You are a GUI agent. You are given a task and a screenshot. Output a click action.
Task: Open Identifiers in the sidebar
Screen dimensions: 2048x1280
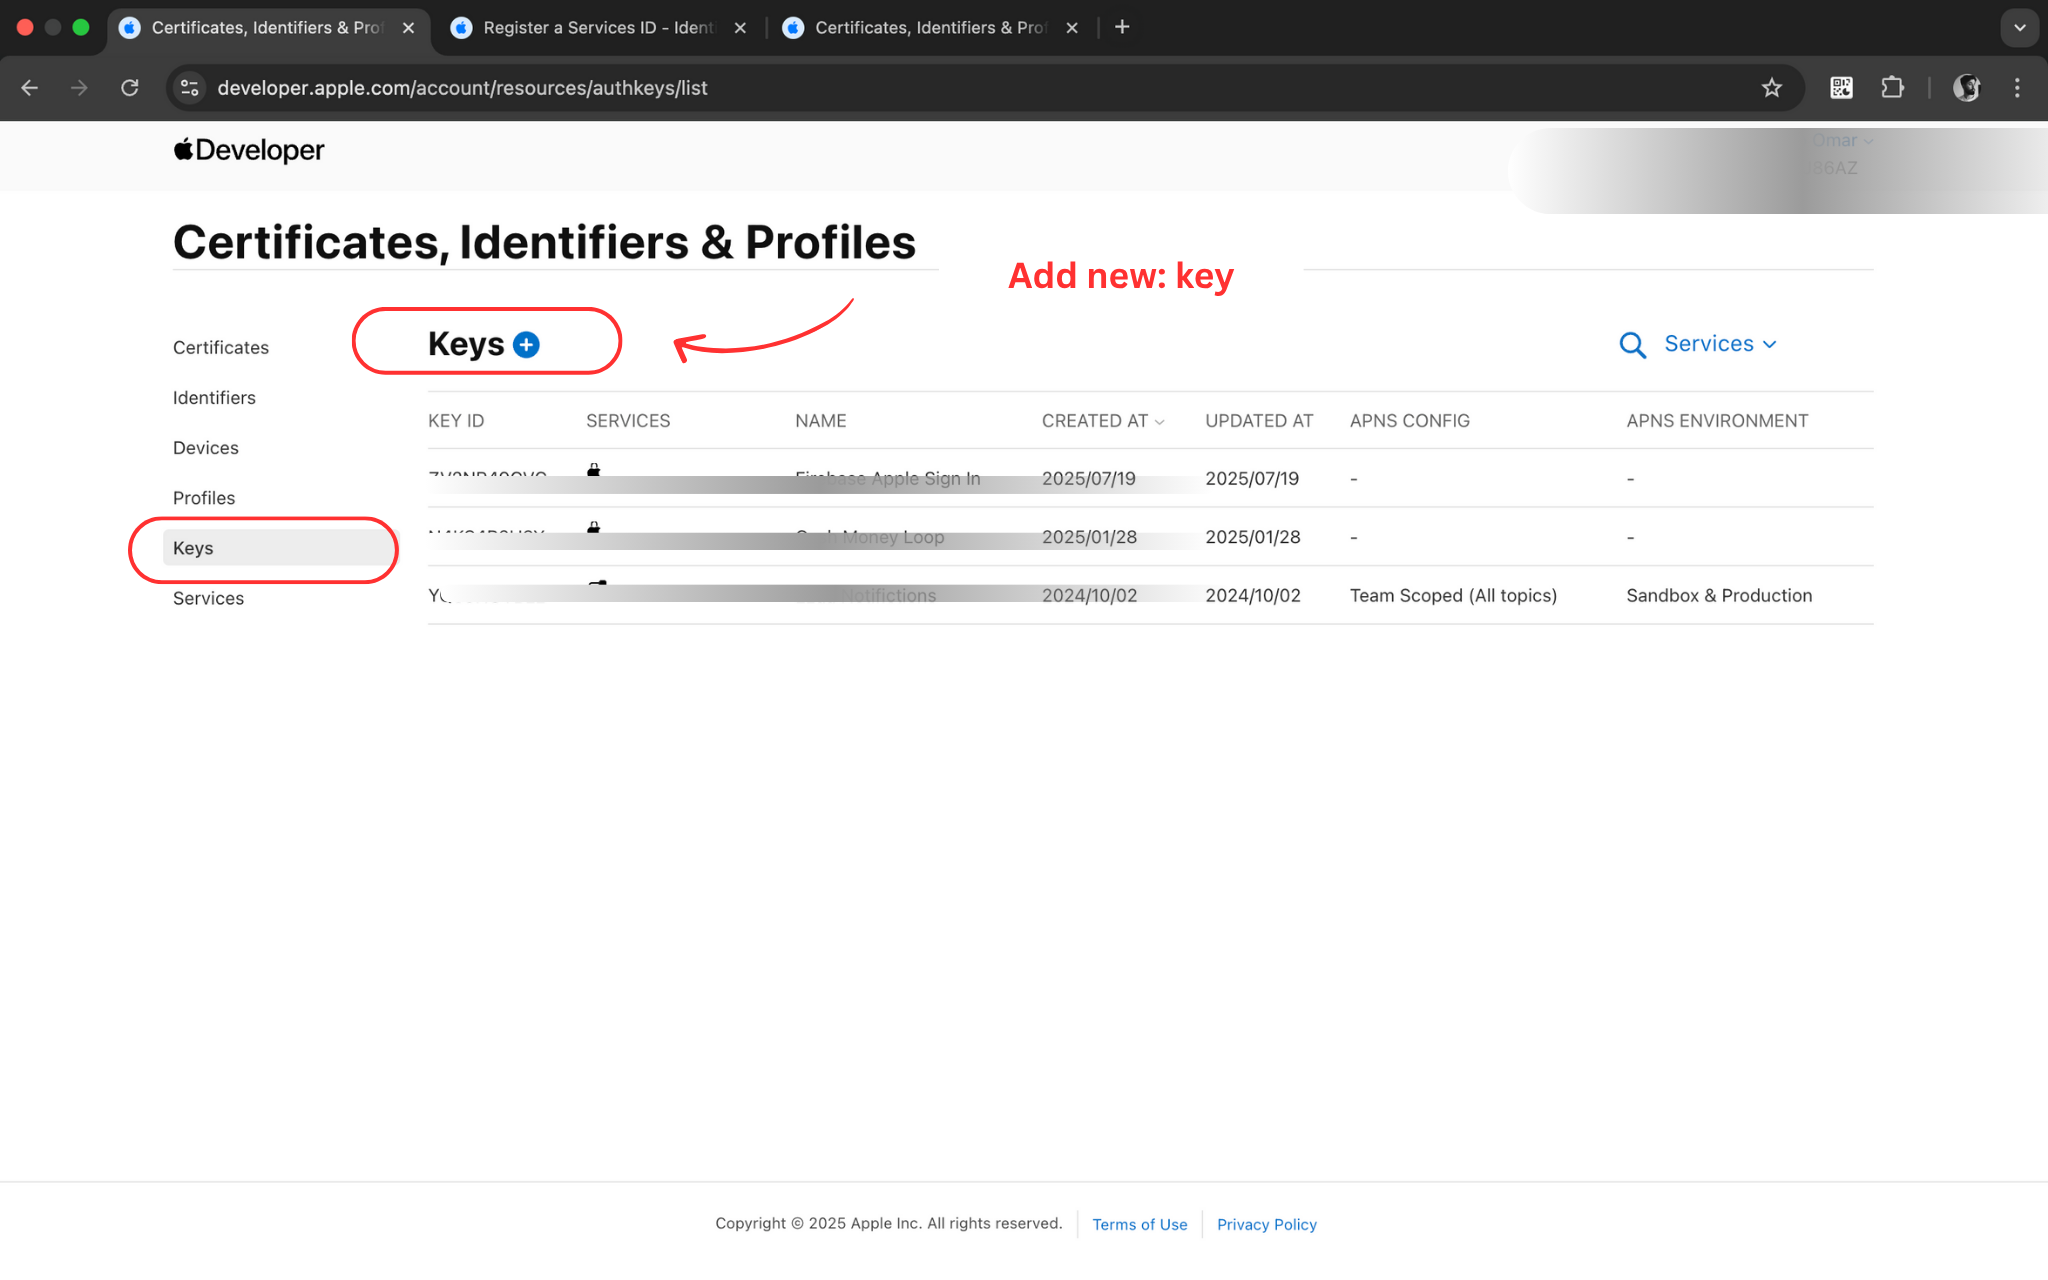coord(214,398)
